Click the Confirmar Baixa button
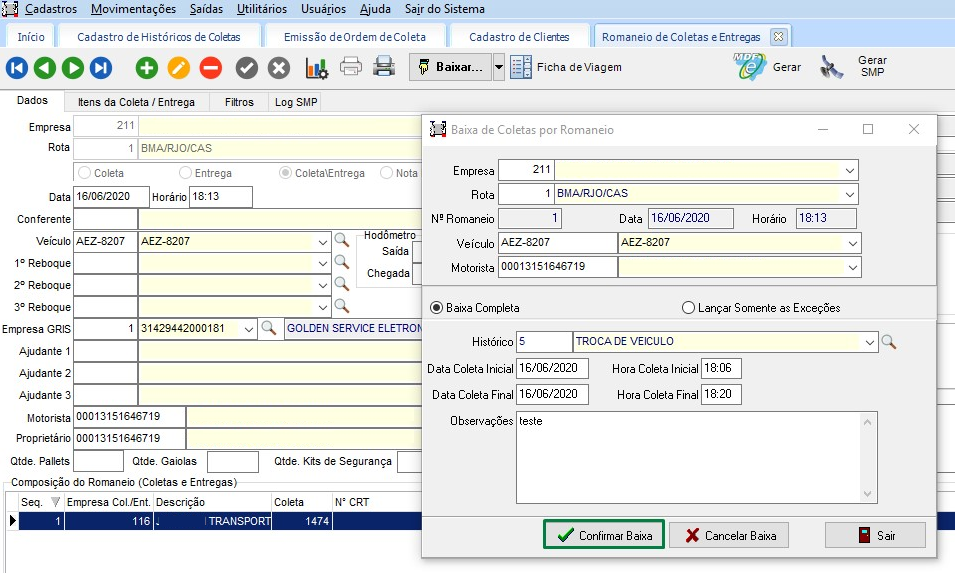Screen dimensions: 955x573 point(604,536)
